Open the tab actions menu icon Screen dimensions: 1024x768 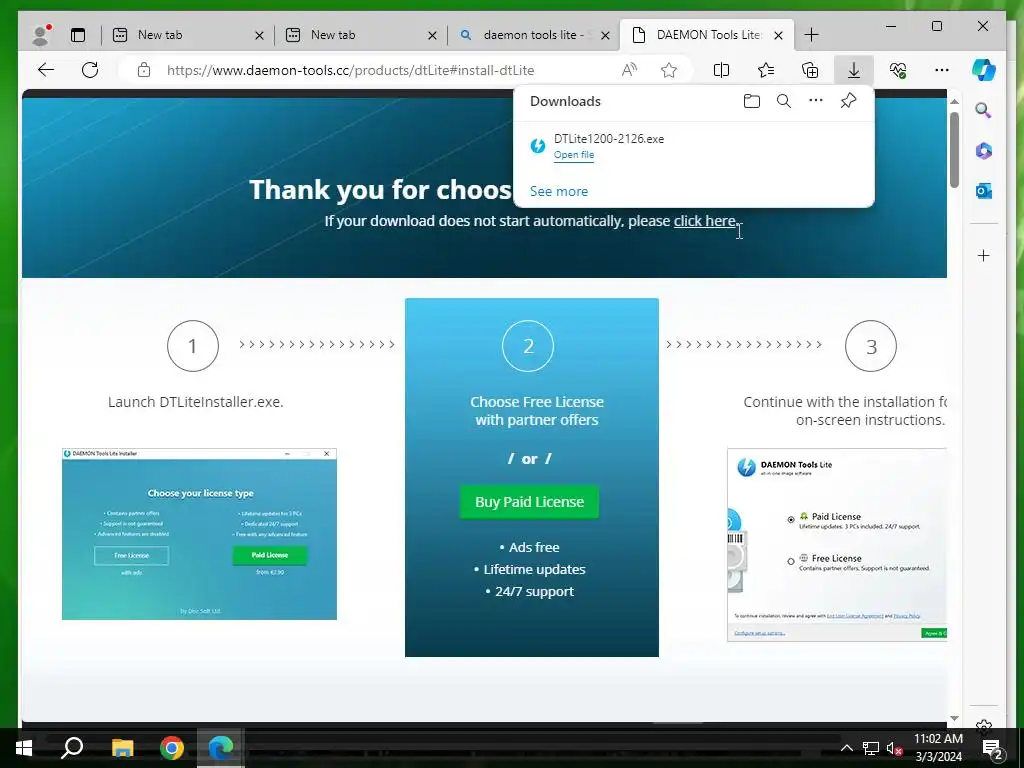pyautogui.click(x=78, y=35)
